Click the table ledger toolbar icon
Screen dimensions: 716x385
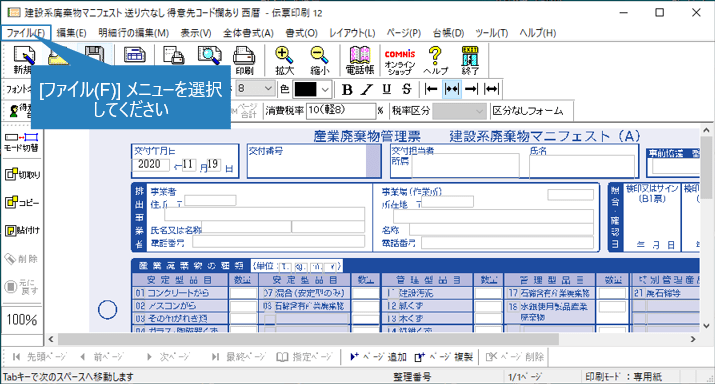pos(134,56)
